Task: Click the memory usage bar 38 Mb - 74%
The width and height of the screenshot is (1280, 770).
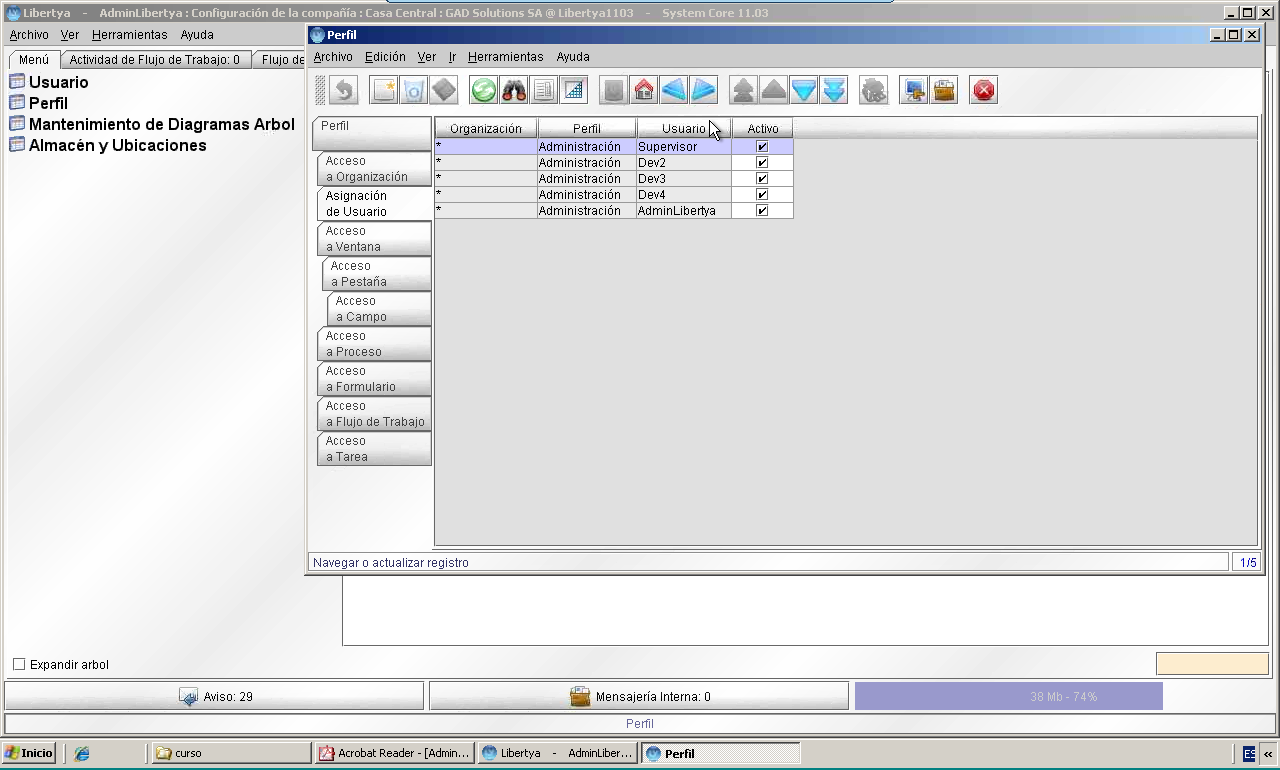Action: pyautogui.click(x=1008, y=696)
